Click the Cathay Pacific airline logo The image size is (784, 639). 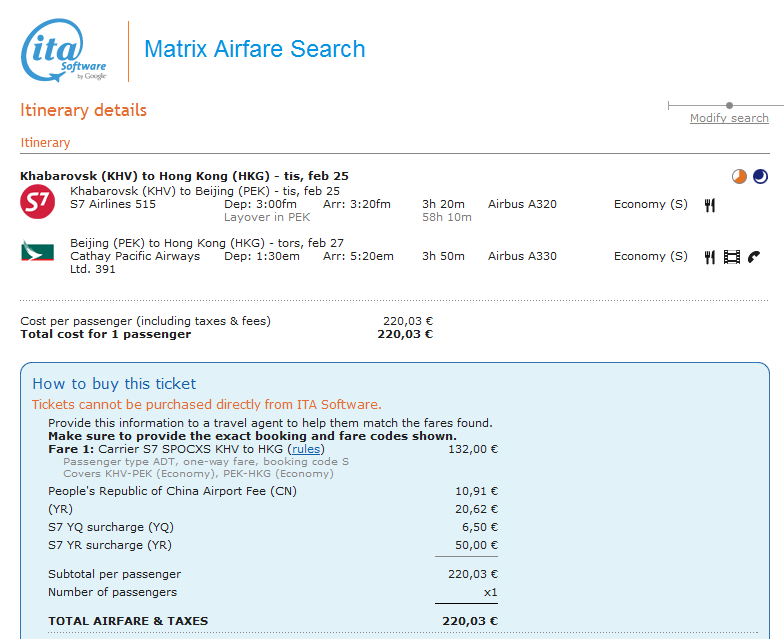[x=37, y=250]
